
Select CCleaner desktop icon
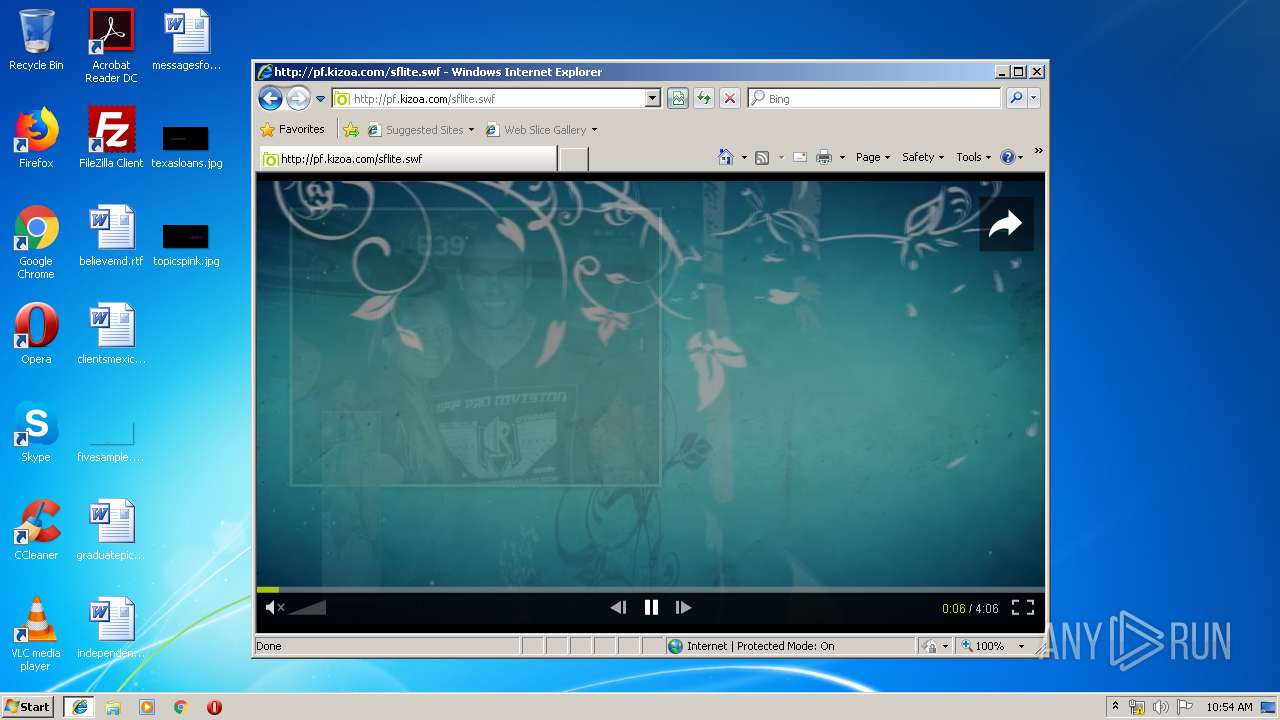pyautogui.click(x=36, y=530)
